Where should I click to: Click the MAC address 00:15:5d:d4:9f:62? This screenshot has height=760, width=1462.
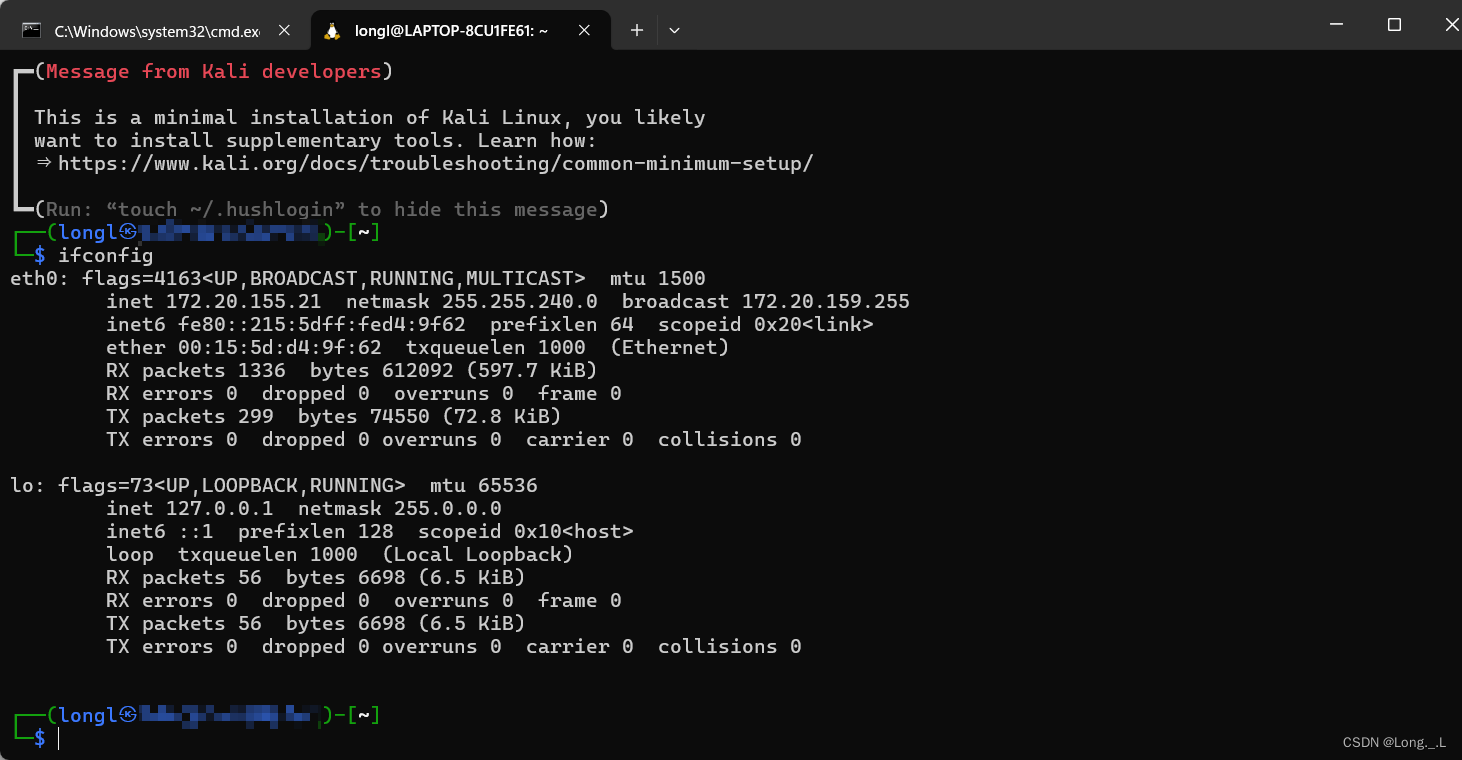[280, 347]
